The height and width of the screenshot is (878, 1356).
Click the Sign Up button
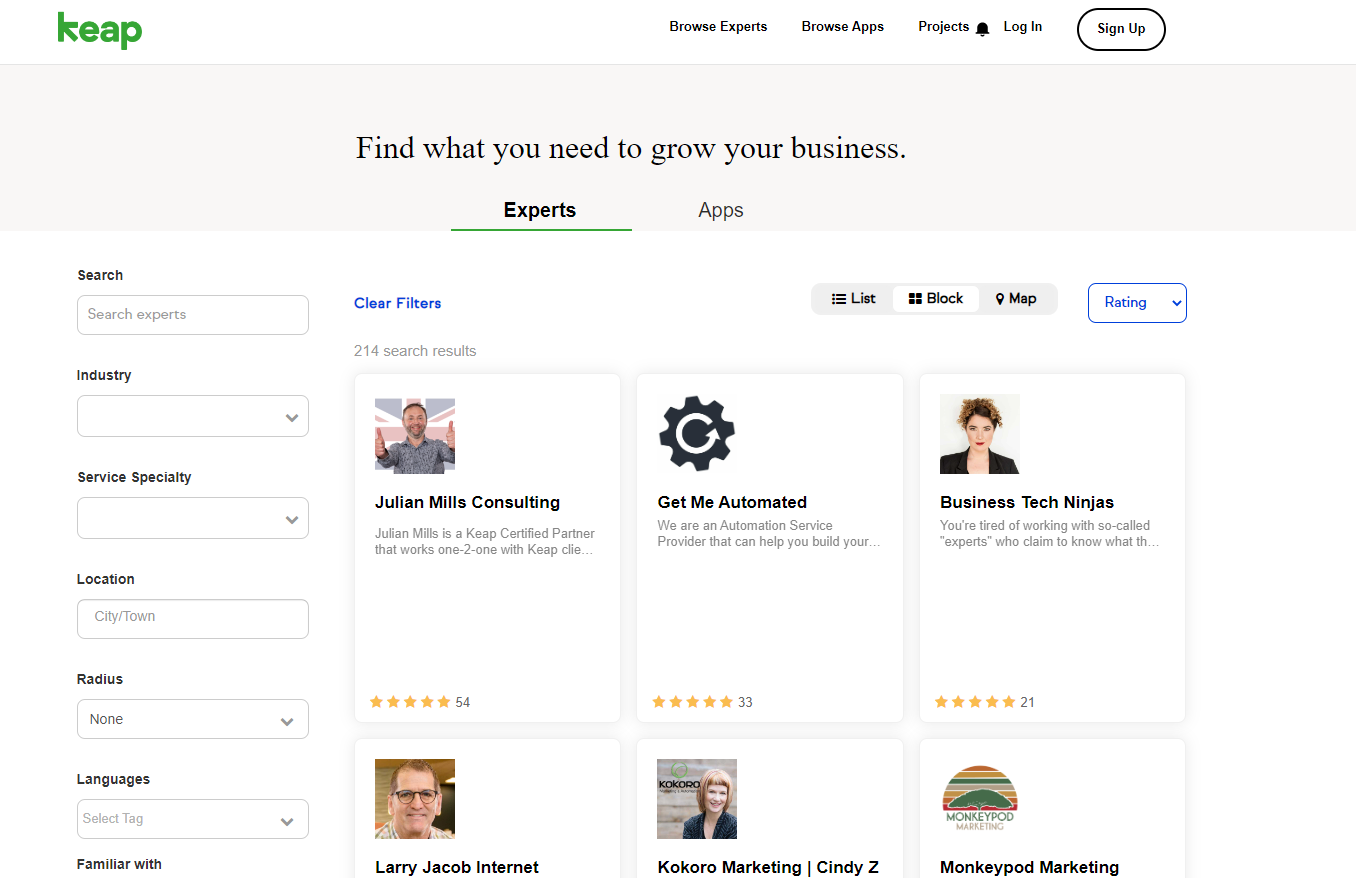[x=1121, y=29]
